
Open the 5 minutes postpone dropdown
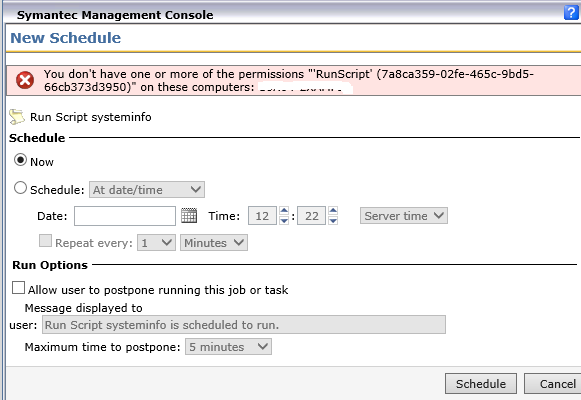(228, 347)
